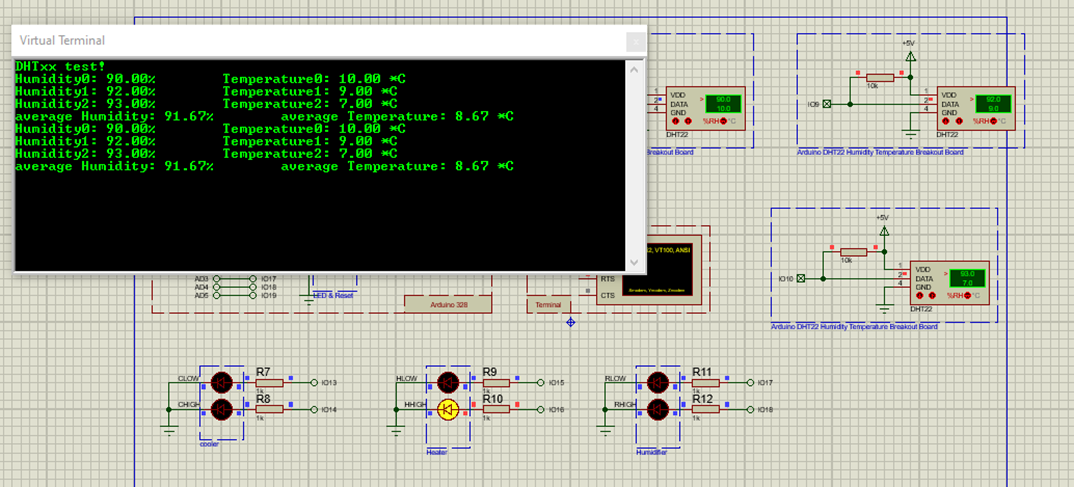Select resistor R8

point(269,410)
